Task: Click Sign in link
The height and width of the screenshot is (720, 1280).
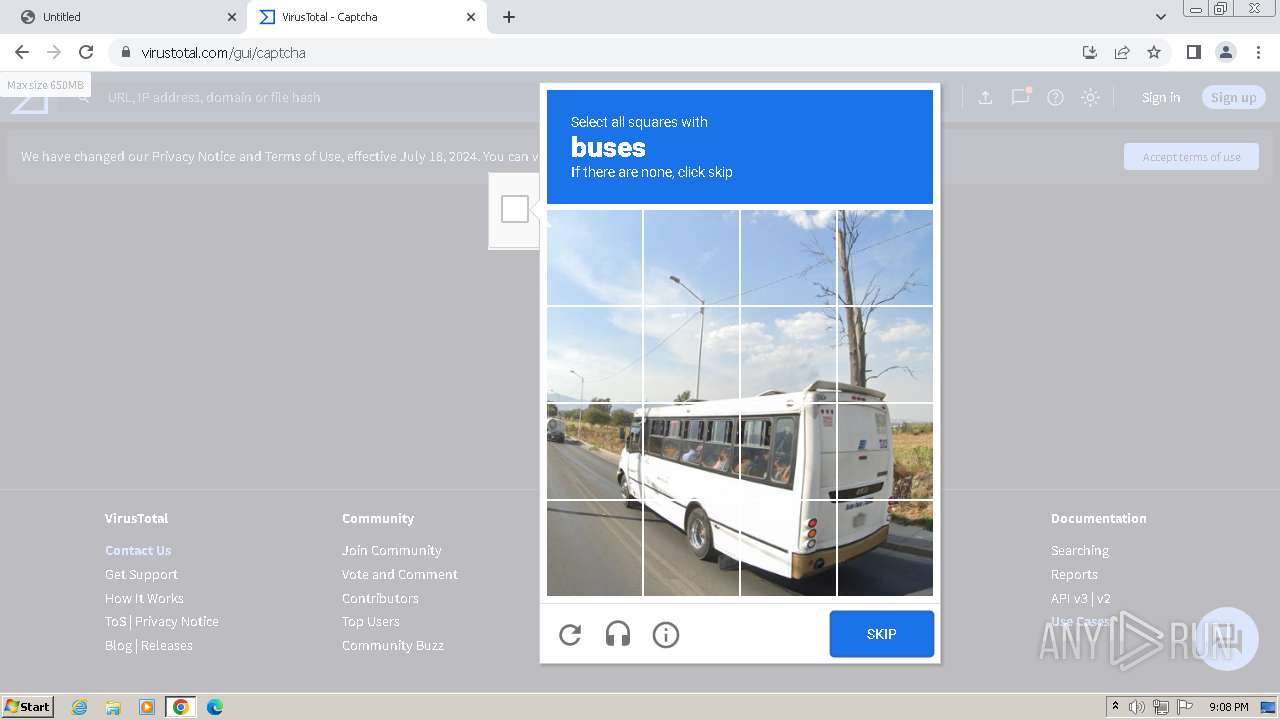Action: coord(1161,97)
